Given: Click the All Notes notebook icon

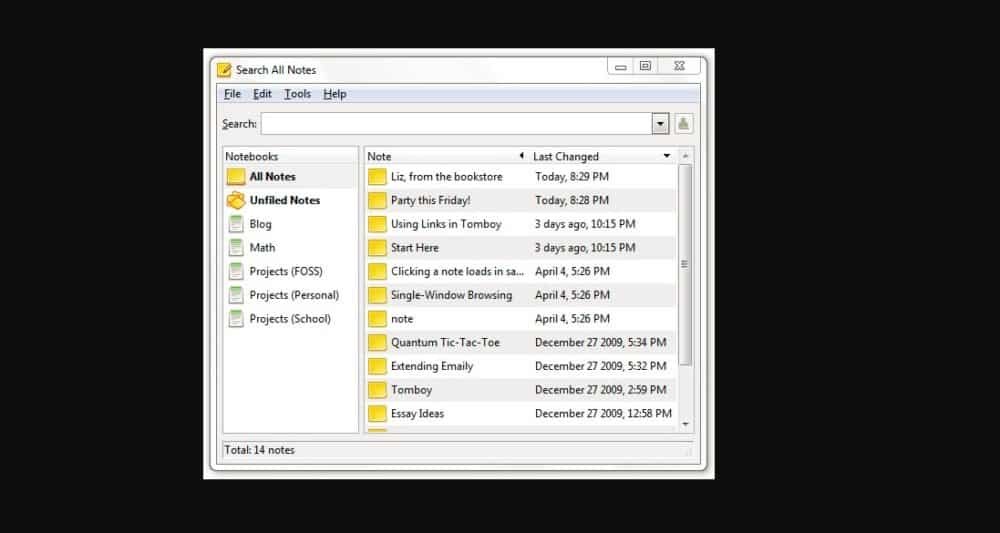Looking at the screenshot, I should (236, 177).
